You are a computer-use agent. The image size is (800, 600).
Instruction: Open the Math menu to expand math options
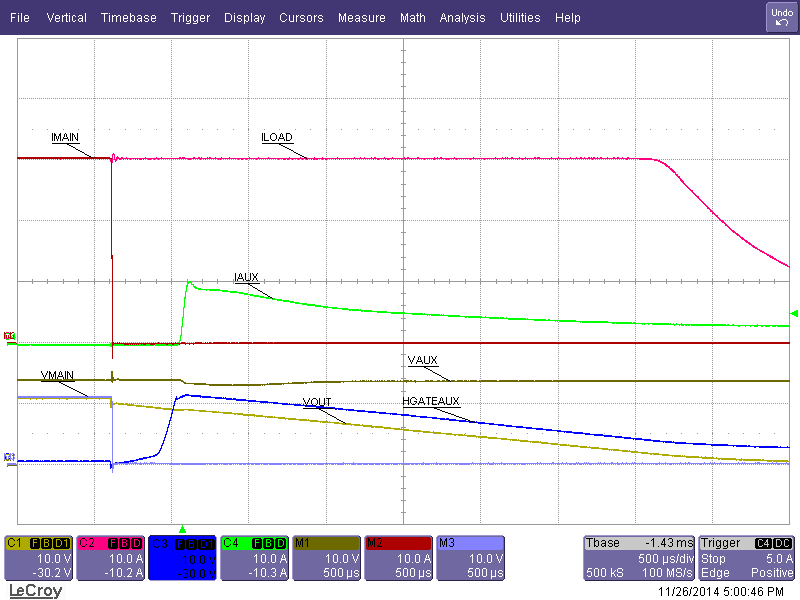coord(412,17)
